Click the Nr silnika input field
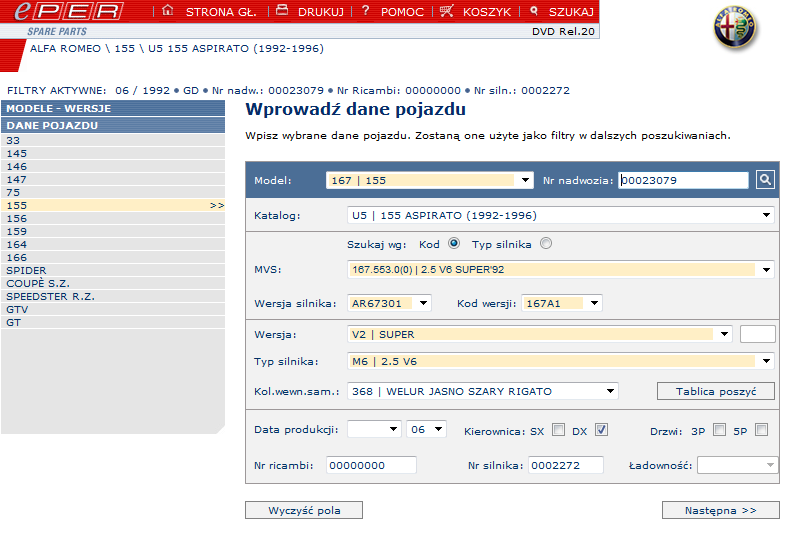Viewport: 790px width, 536px height. 566,465
